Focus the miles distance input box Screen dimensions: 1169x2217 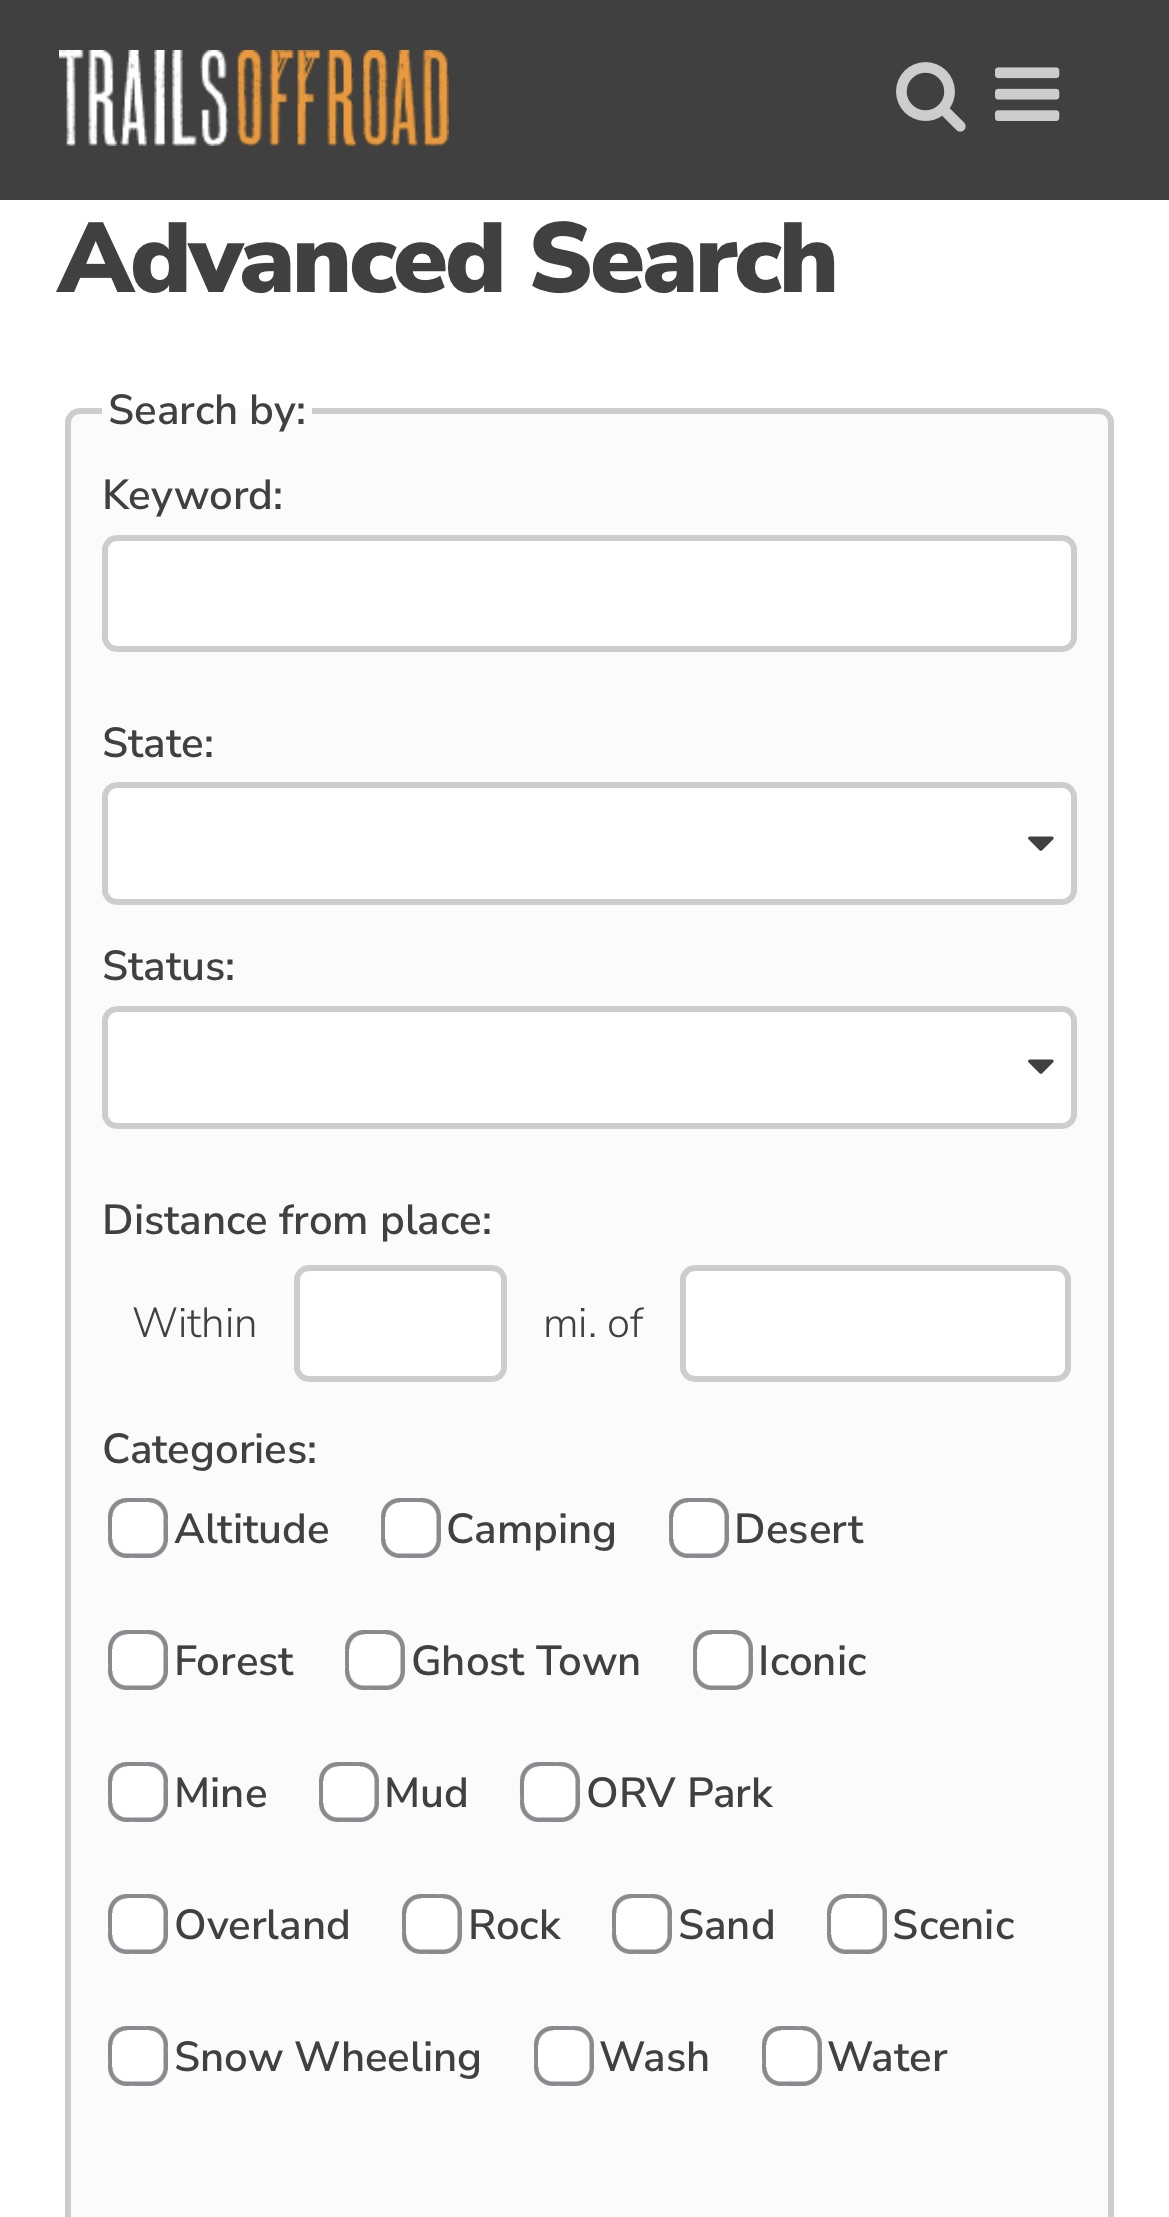coord(400,1323)
